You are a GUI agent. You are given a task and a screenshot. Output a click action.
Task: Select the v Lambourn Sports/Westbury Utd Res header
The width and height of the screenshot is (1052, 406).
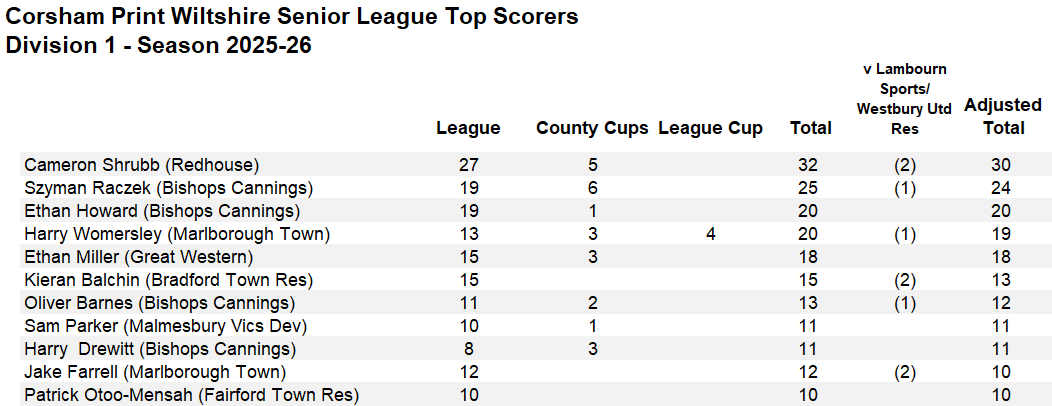[x=904, y=99]
